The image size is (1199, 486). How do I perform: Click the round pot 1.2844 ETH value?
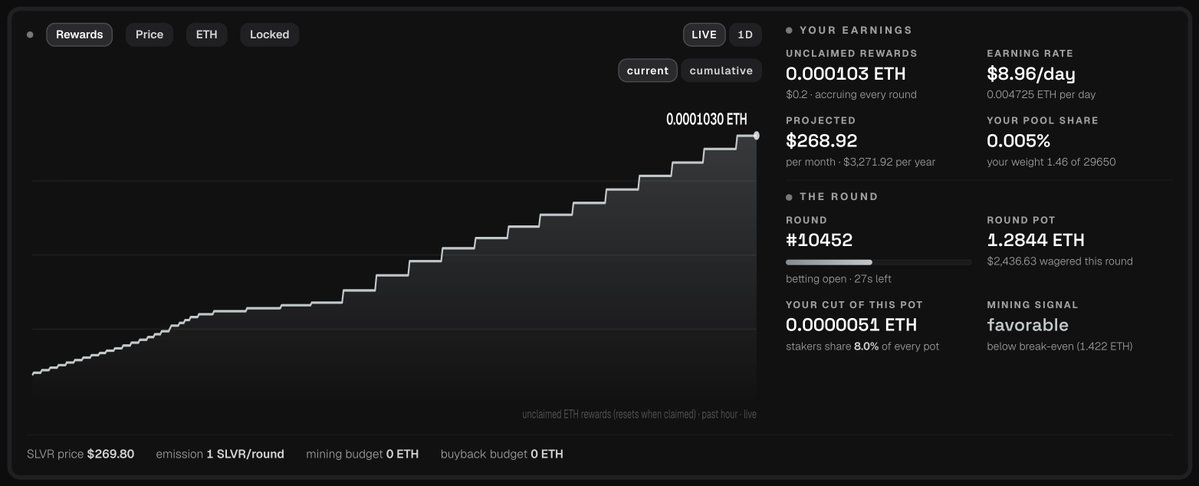(1035, 240)
